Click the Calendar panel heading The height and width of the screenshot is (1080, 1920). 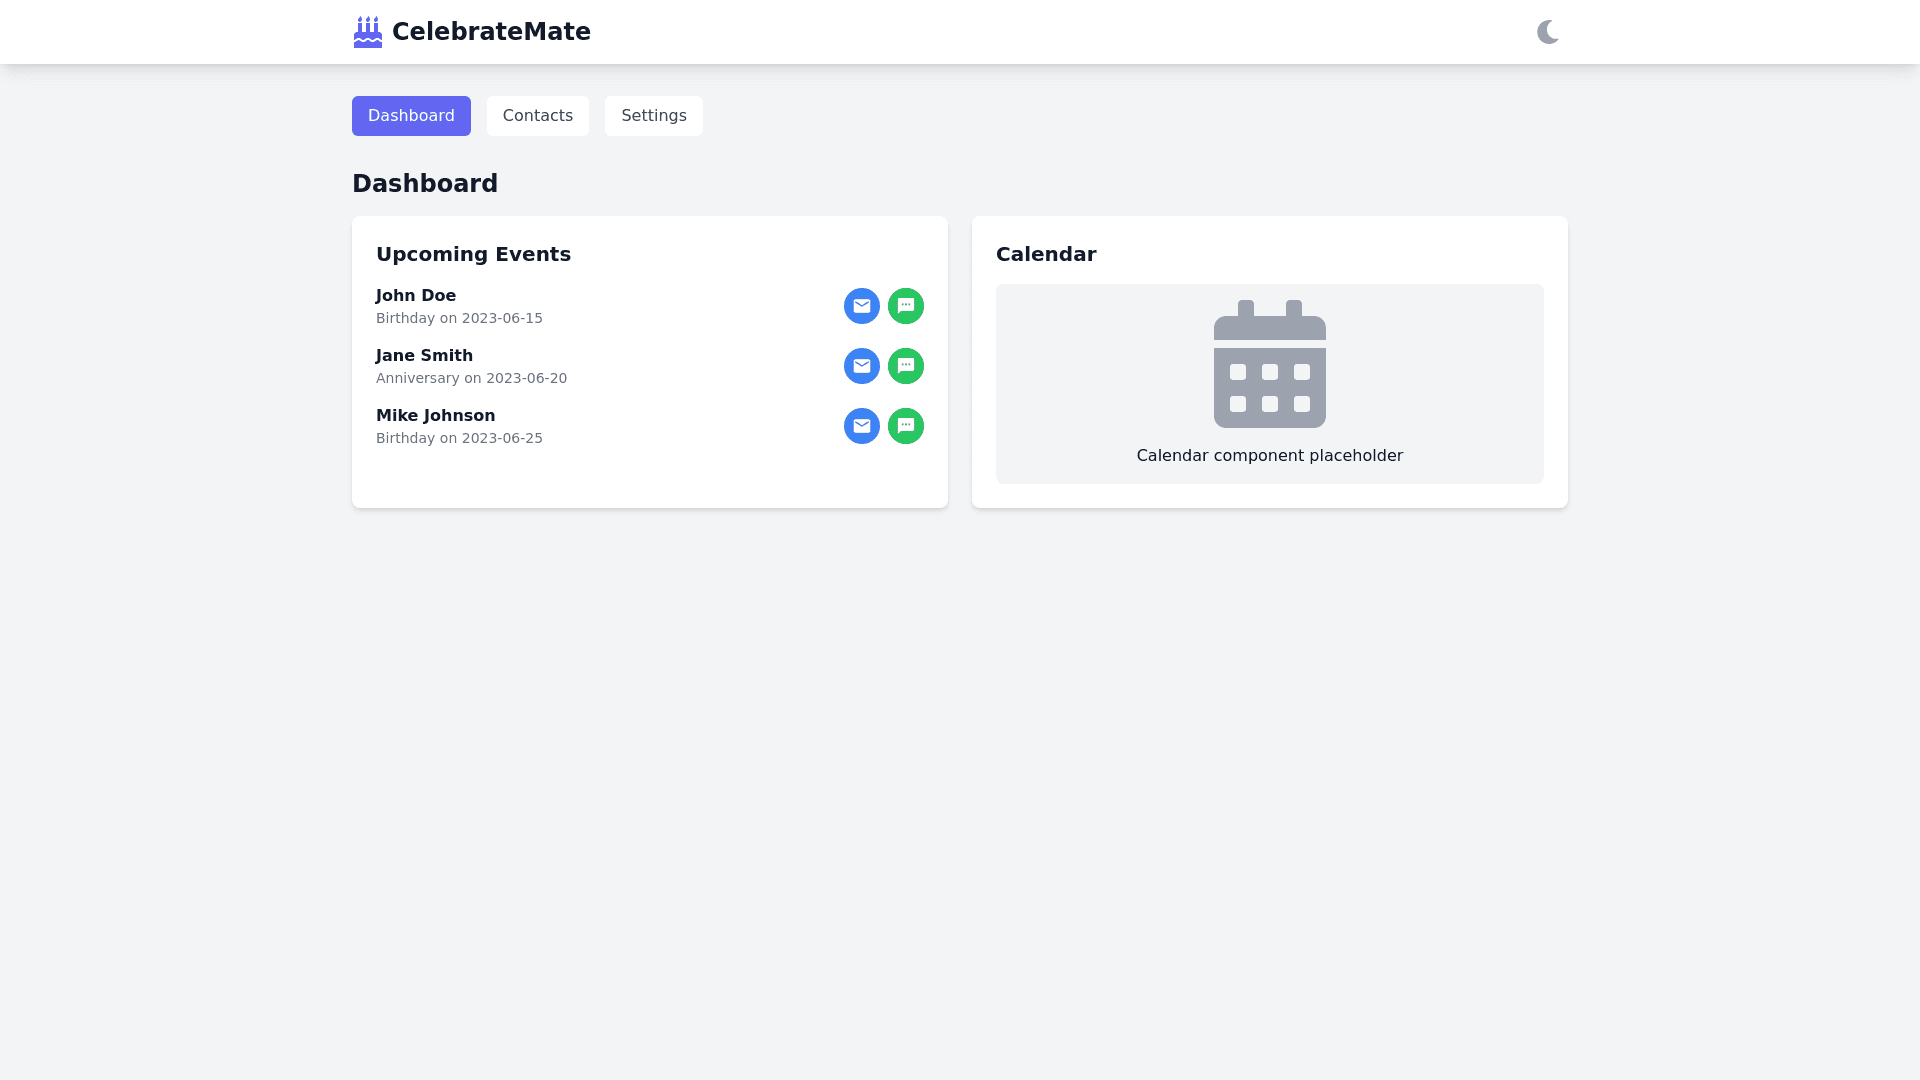click(1046, 254)
